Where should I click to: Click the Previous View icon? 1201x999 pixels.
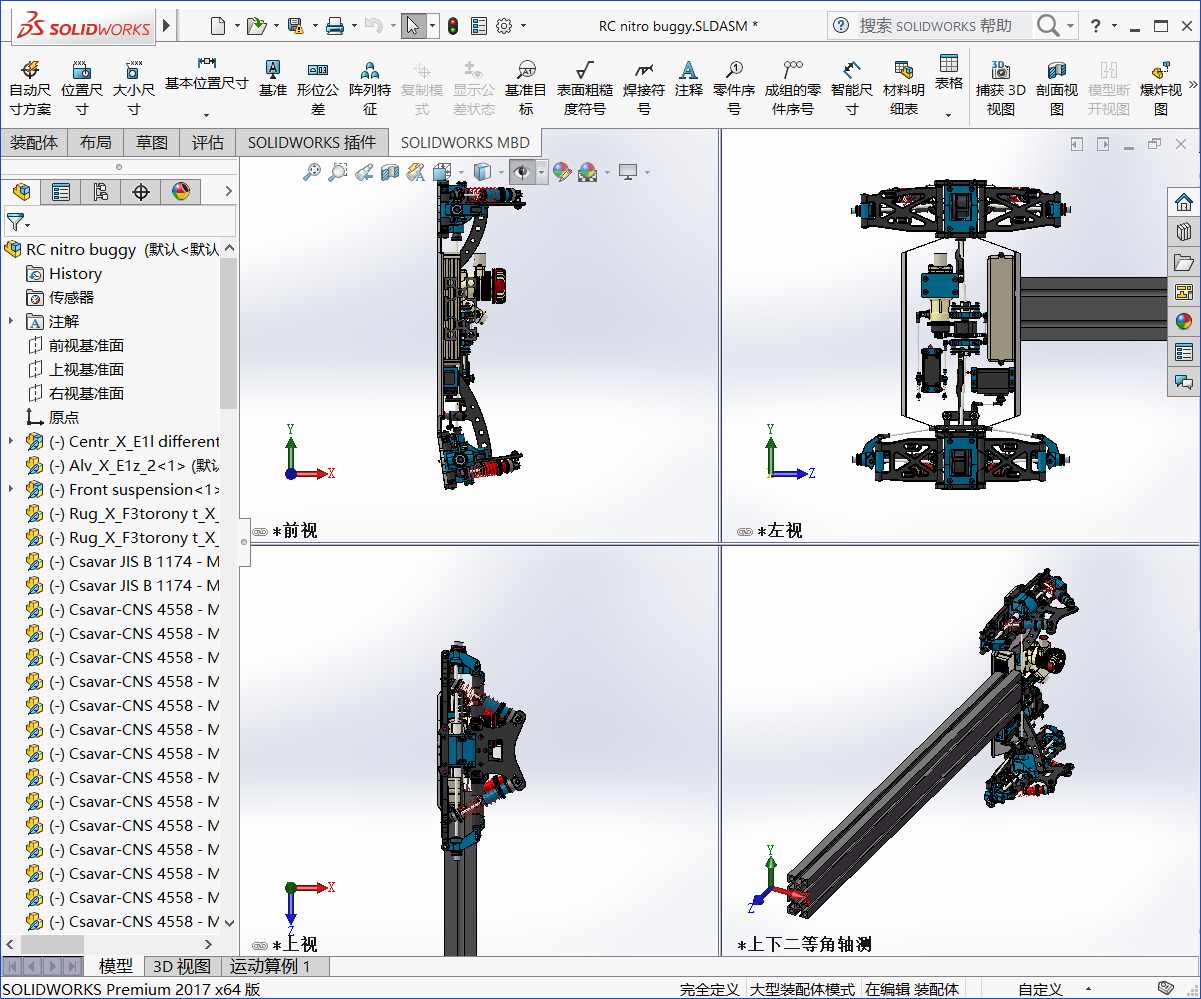pos(364,172)
